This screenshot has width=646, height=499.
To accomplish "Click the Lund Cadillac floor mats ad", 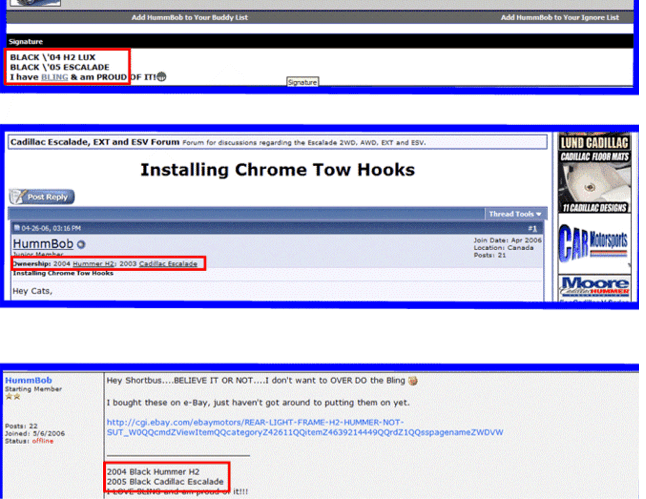I will coord(594,173).
